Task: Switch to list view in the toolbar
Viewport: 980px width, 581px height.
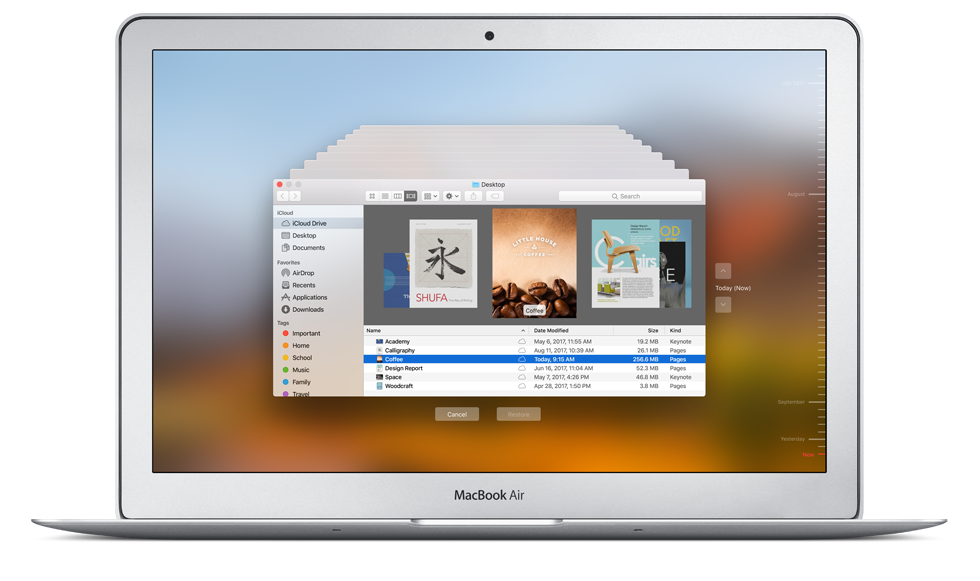Action: [385, 196]
